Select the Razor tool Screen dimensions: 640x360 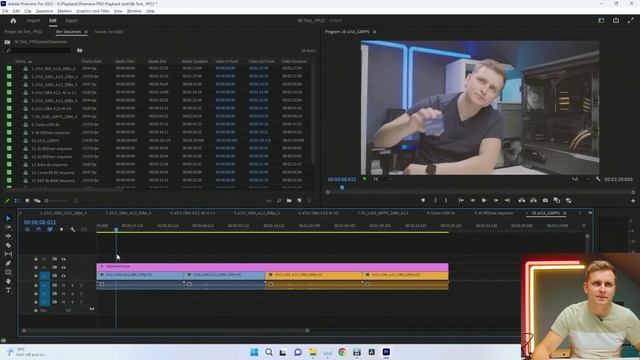[8, 245]
